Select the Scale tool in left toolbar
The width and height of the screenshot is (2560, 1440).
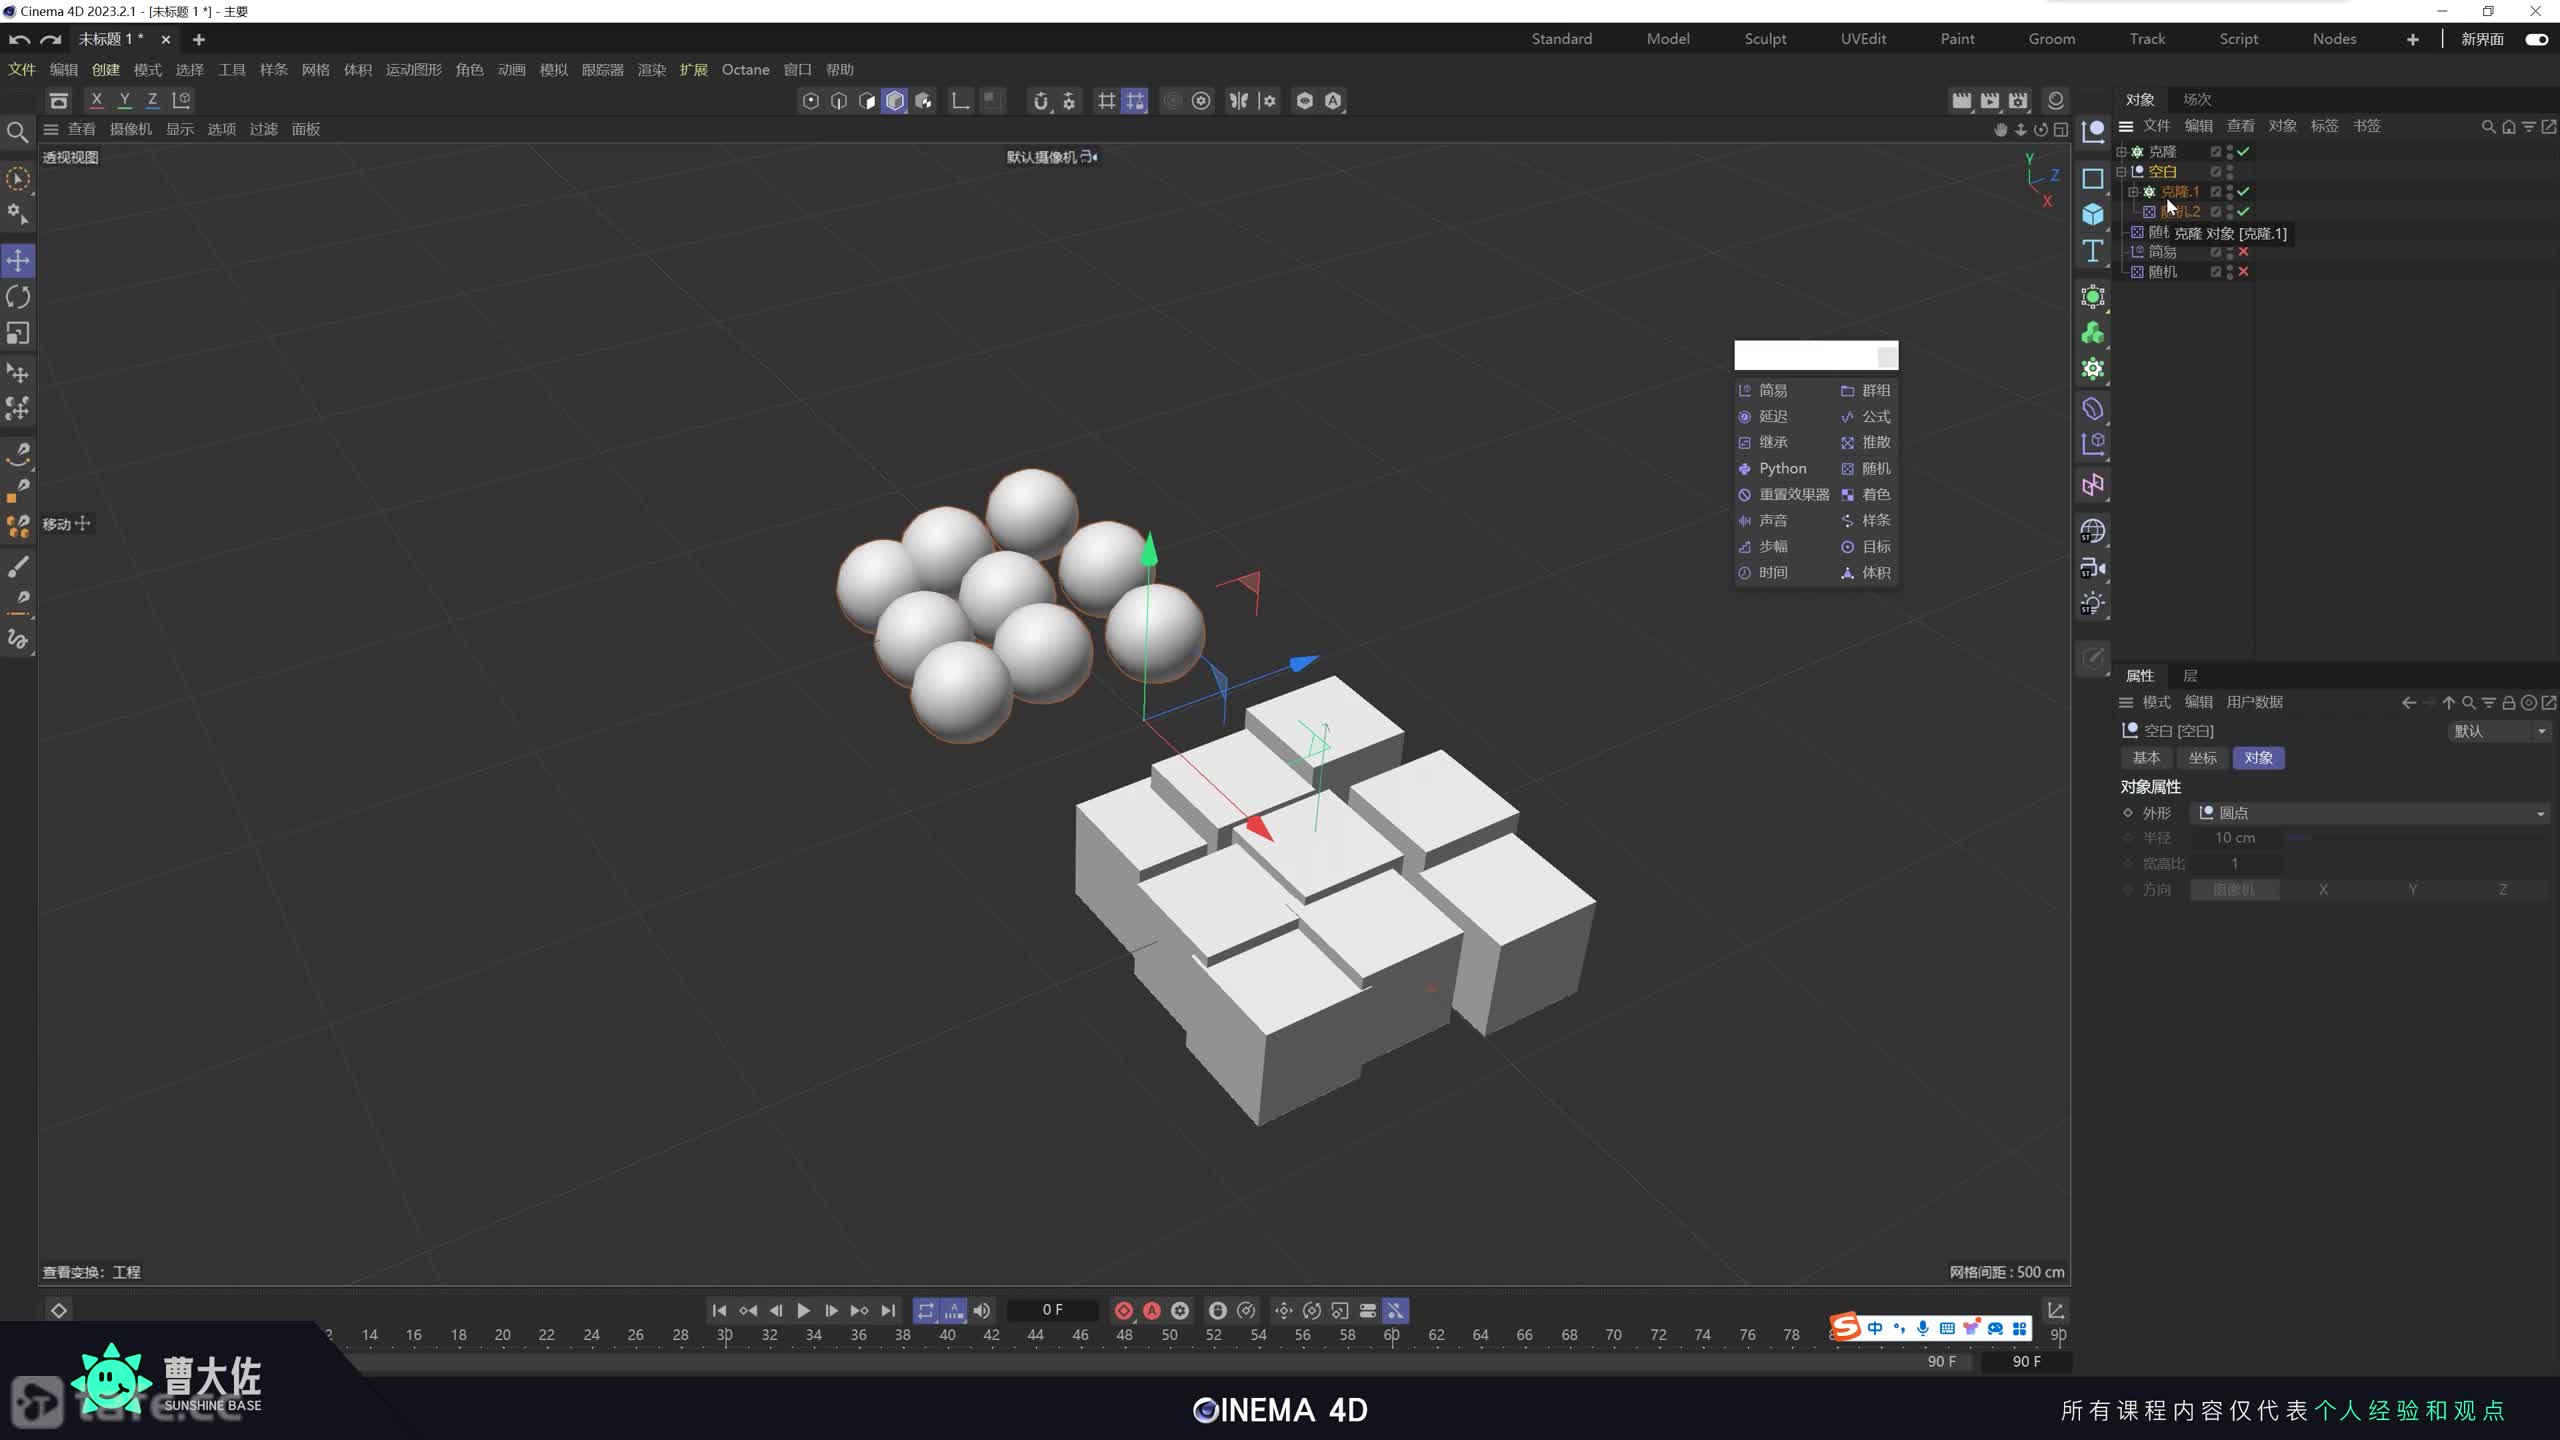coord(18,333)
